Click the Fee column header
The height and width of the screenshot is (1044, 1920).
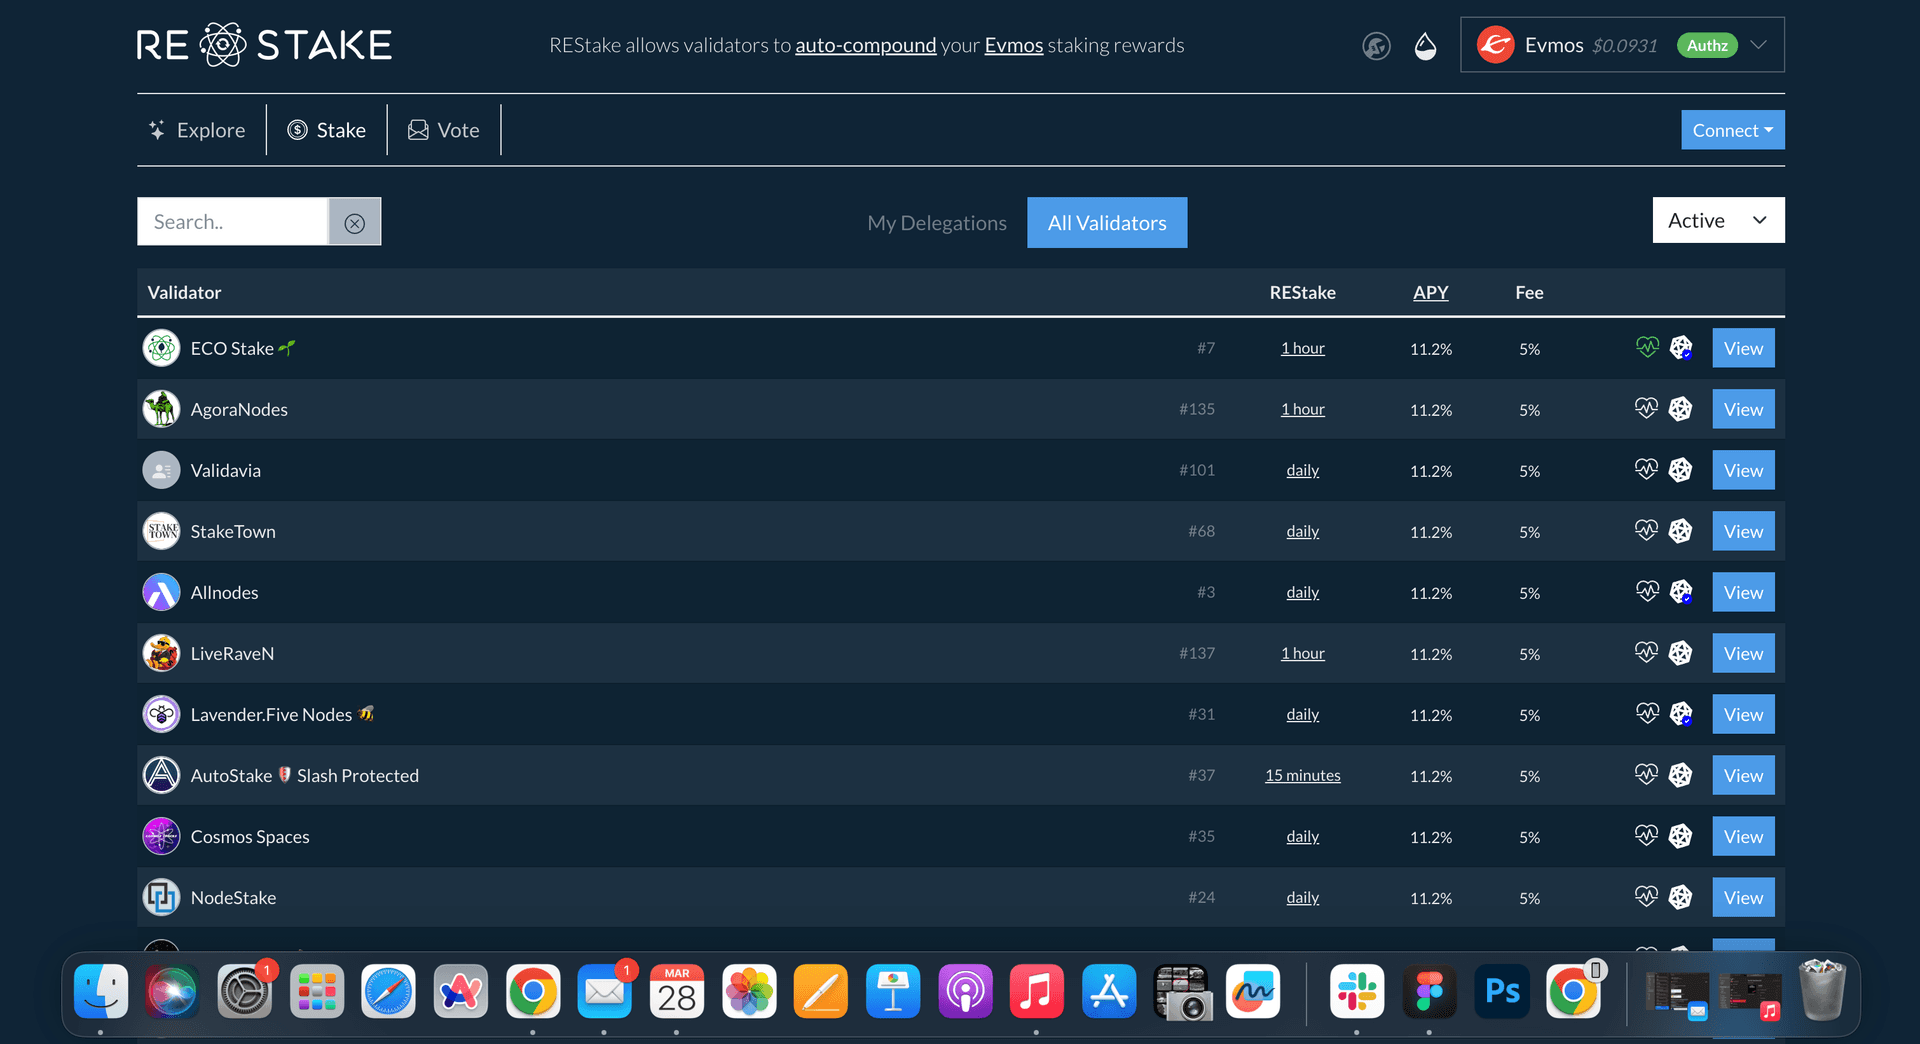tap(1529, 292)
